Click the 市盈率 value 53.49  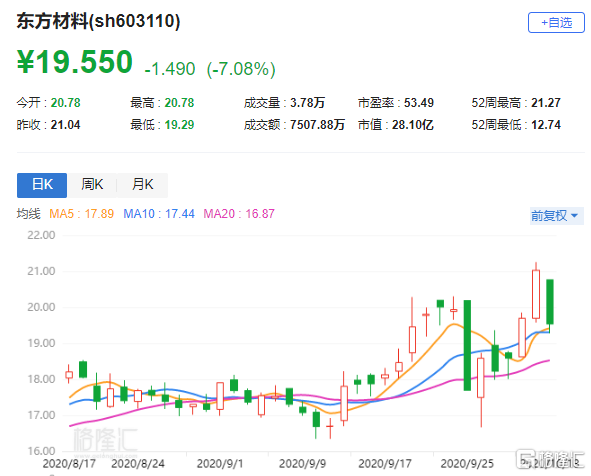(419, 103)
